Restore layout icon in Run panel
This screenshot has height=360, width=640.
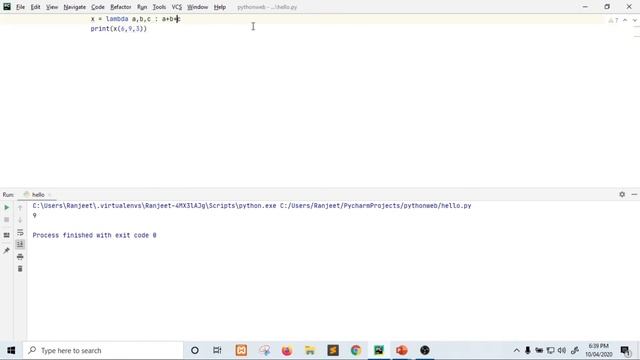pos(7,235)
